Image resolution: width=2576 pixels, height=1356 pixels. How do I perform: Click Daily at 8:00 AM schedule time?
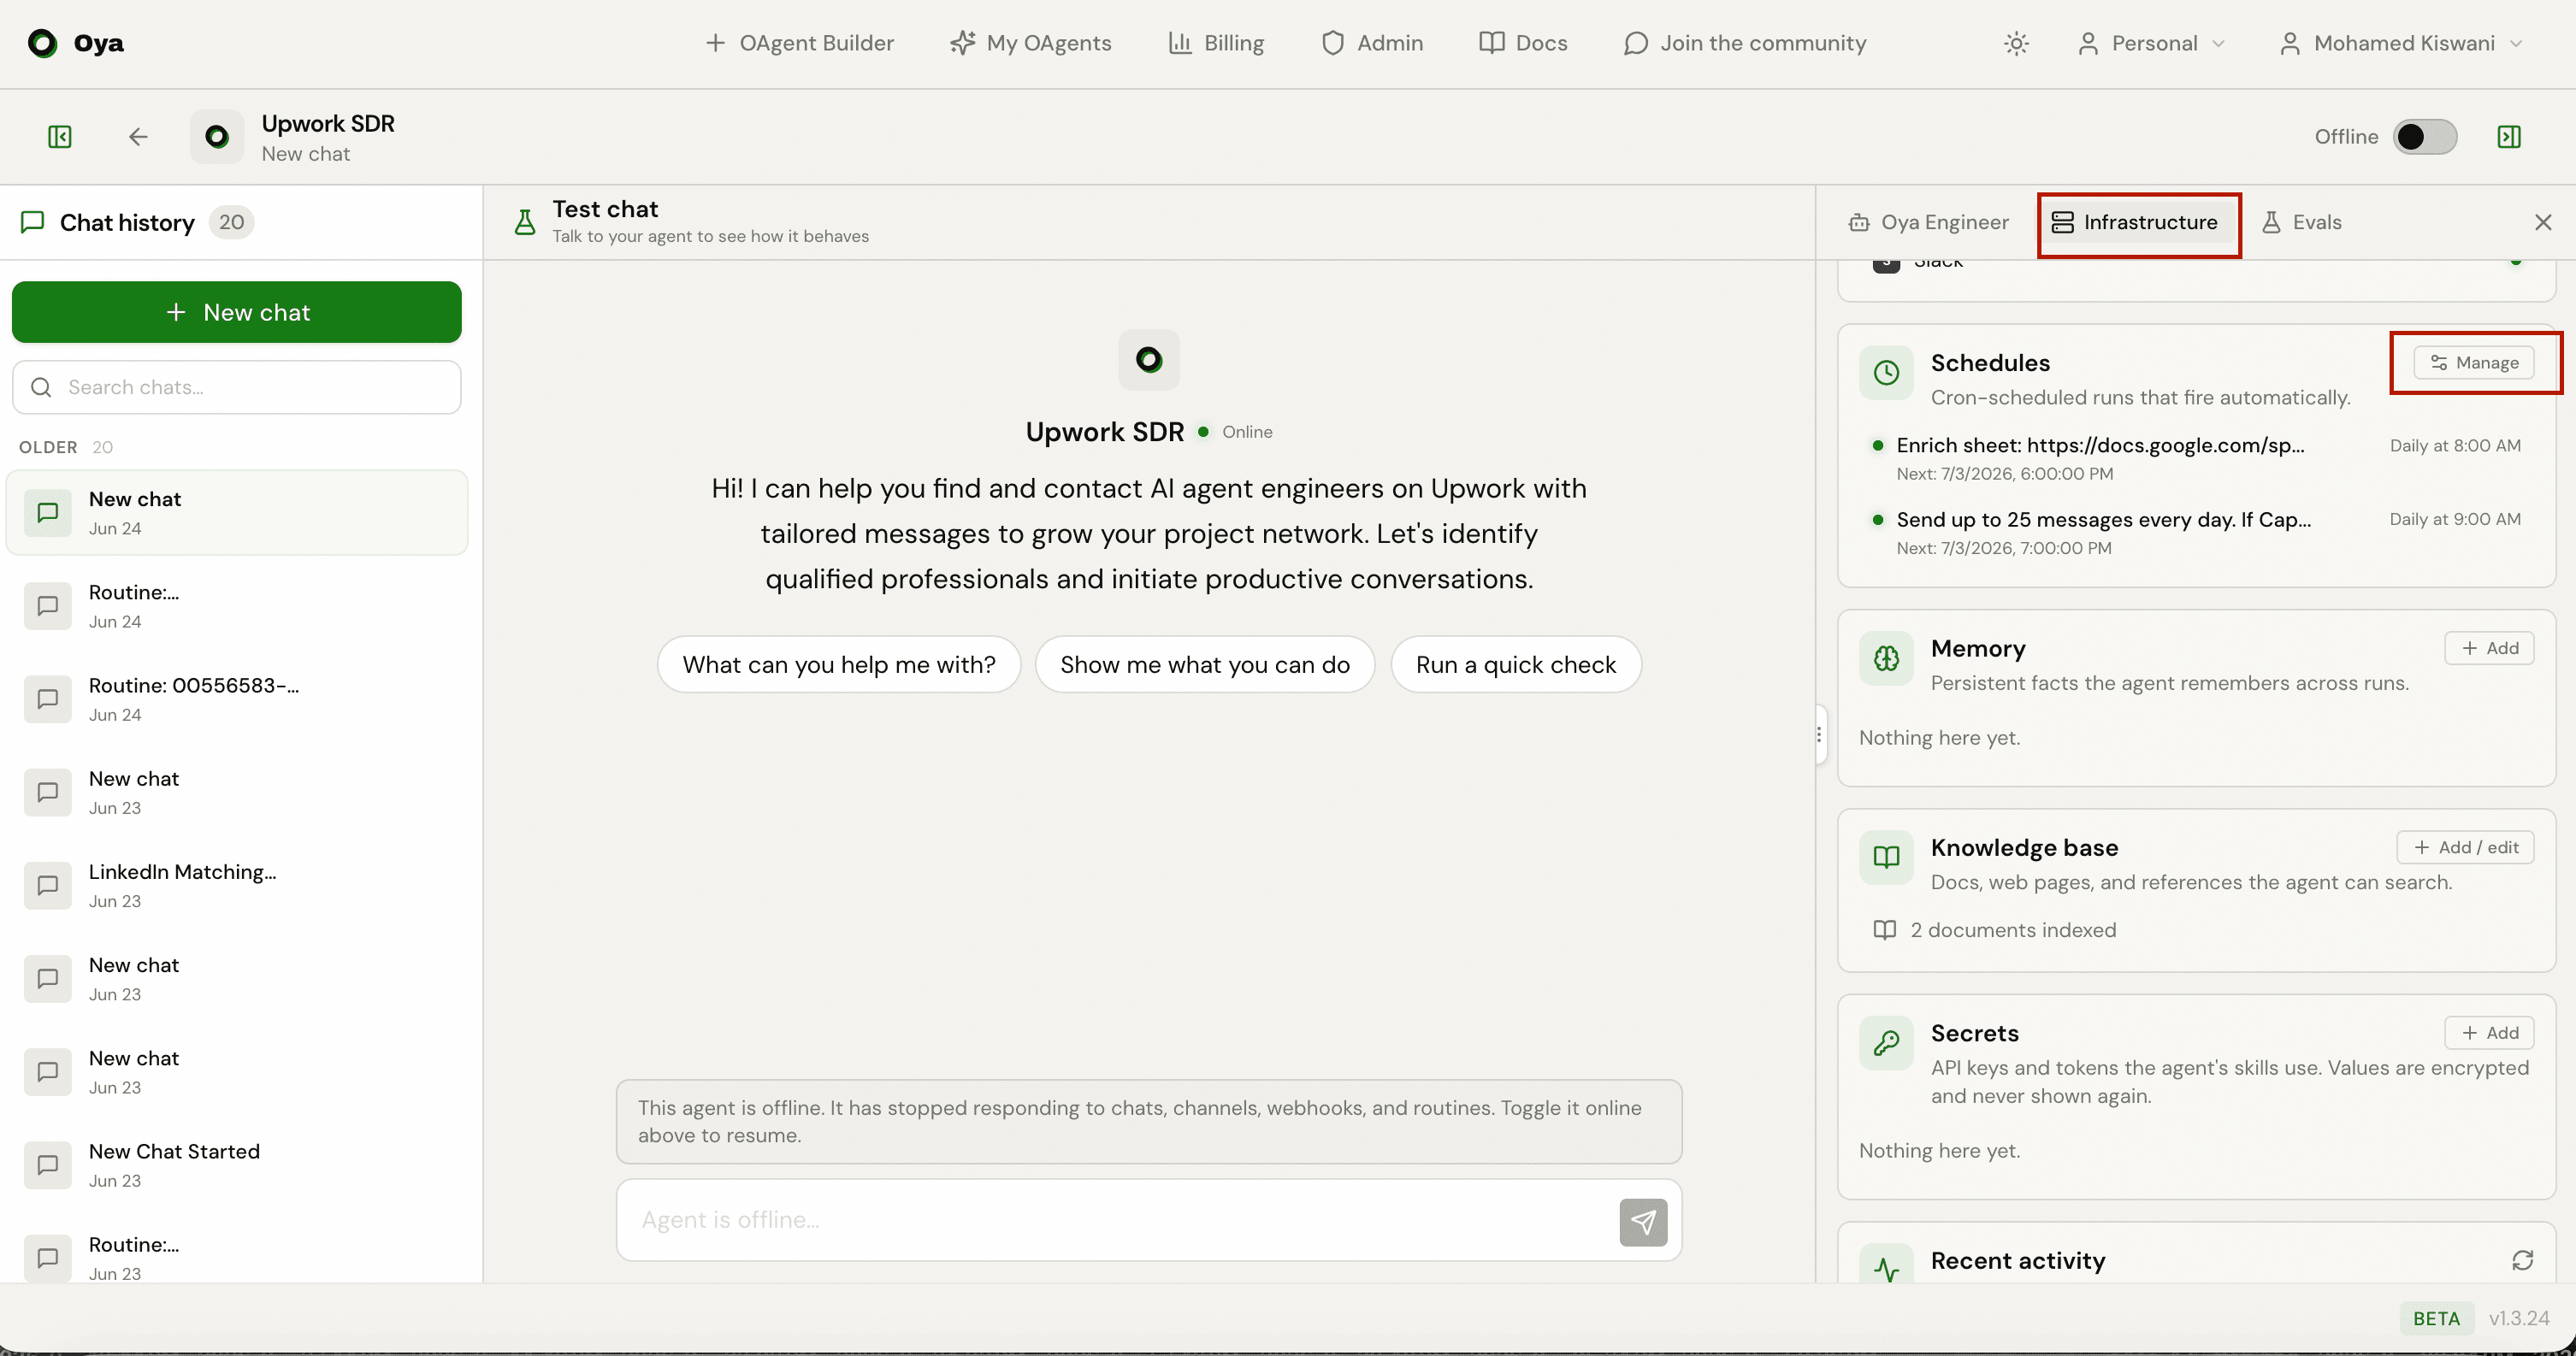pyautogui.click(x=2455, y=445)
